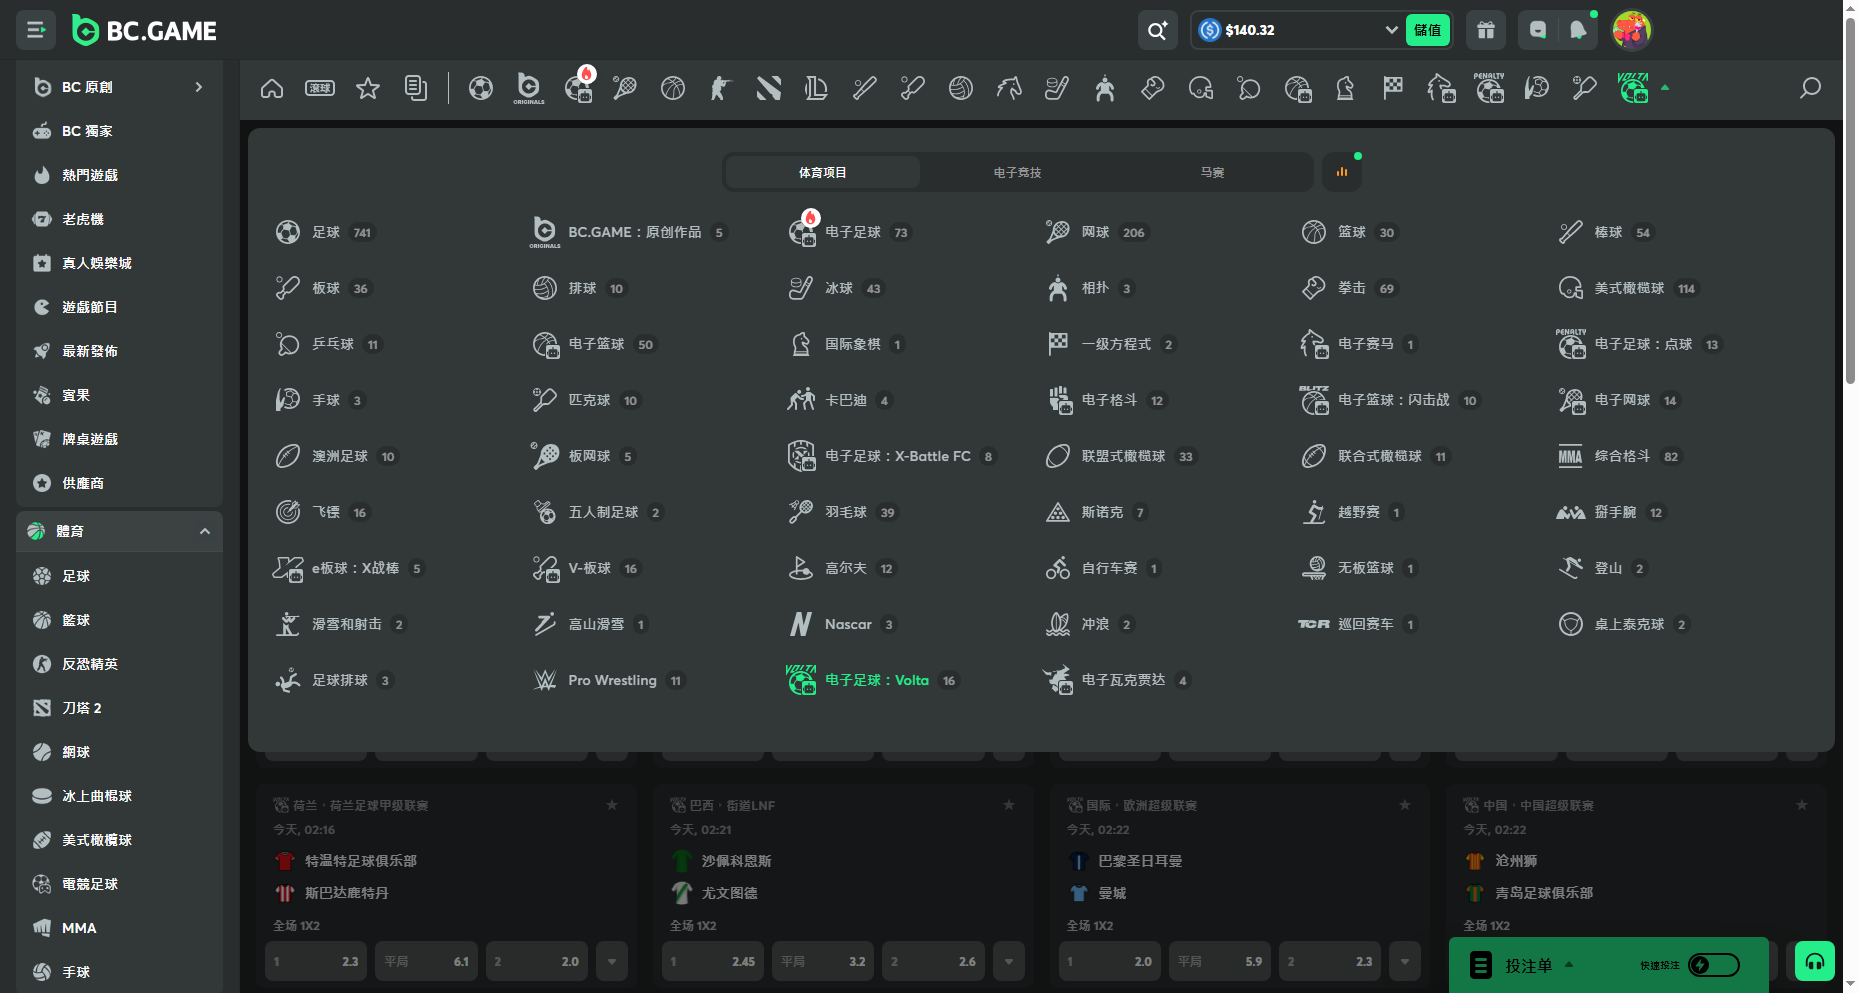Select the PENALTY e-soccer icon in sports bar
Image resolution: width=1858 pixels, height=993 pixels.
1489,88
